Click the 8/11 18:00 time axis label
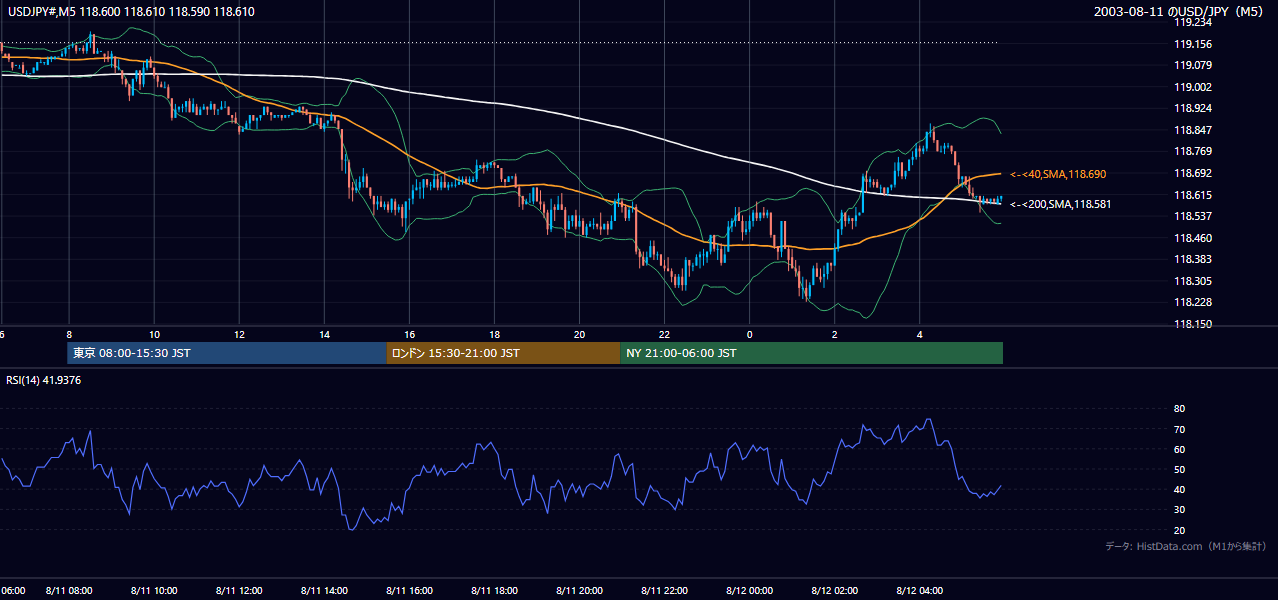 [494, 590]
